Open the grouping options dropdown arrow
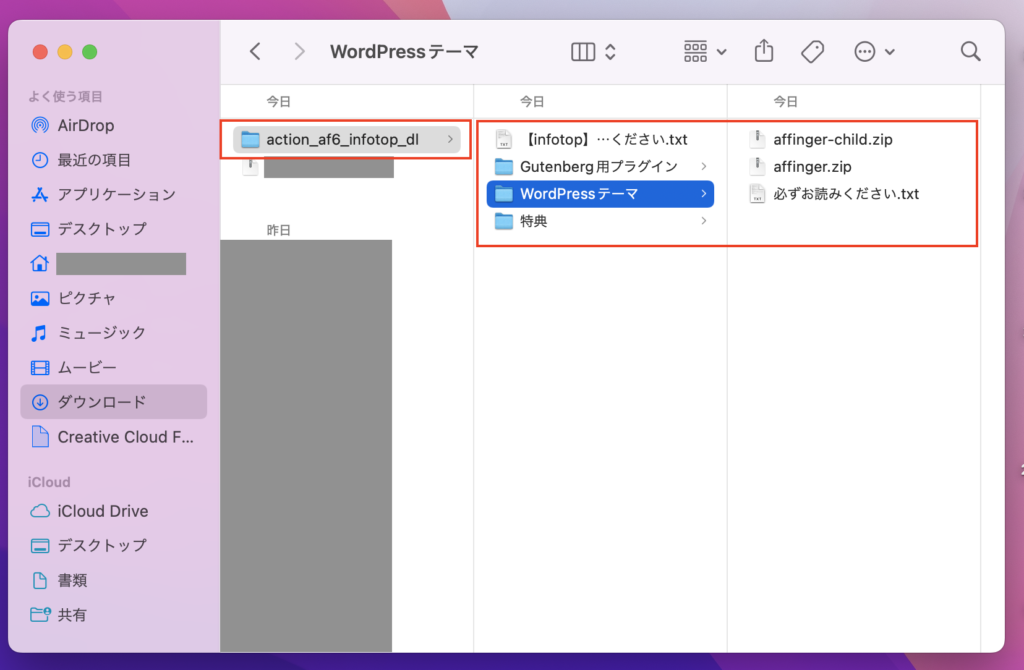Image resolution: width=1024 pixels, height=670 pixels. (721, 52)
